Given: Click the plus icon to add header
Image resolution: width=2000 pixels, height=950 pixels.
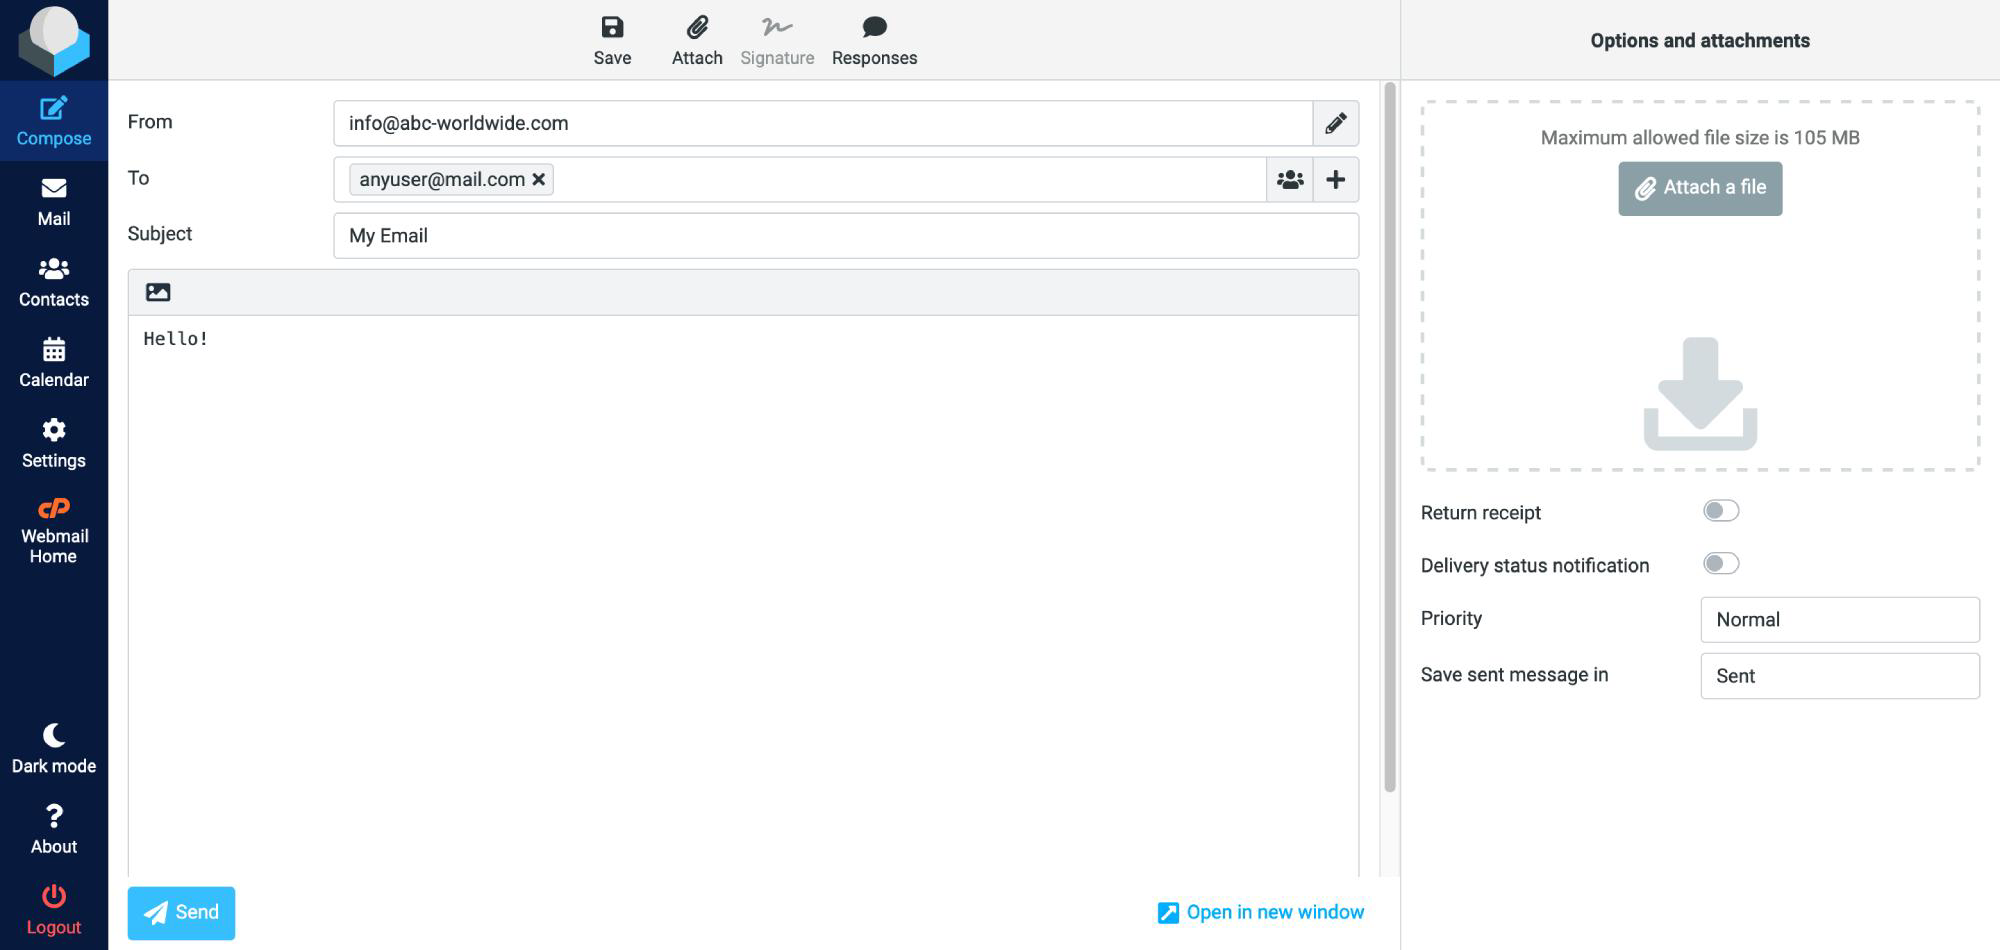Looking at the screenshot, I should pos(1335,180).
